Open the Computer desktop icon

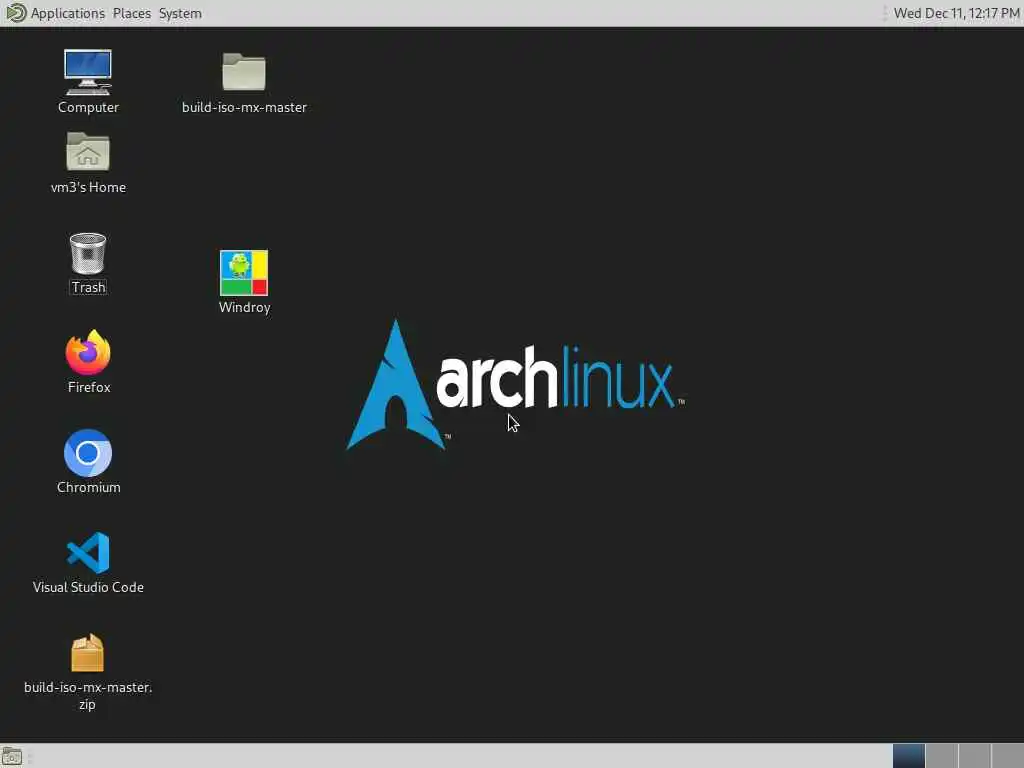click(x=88, y=72)
